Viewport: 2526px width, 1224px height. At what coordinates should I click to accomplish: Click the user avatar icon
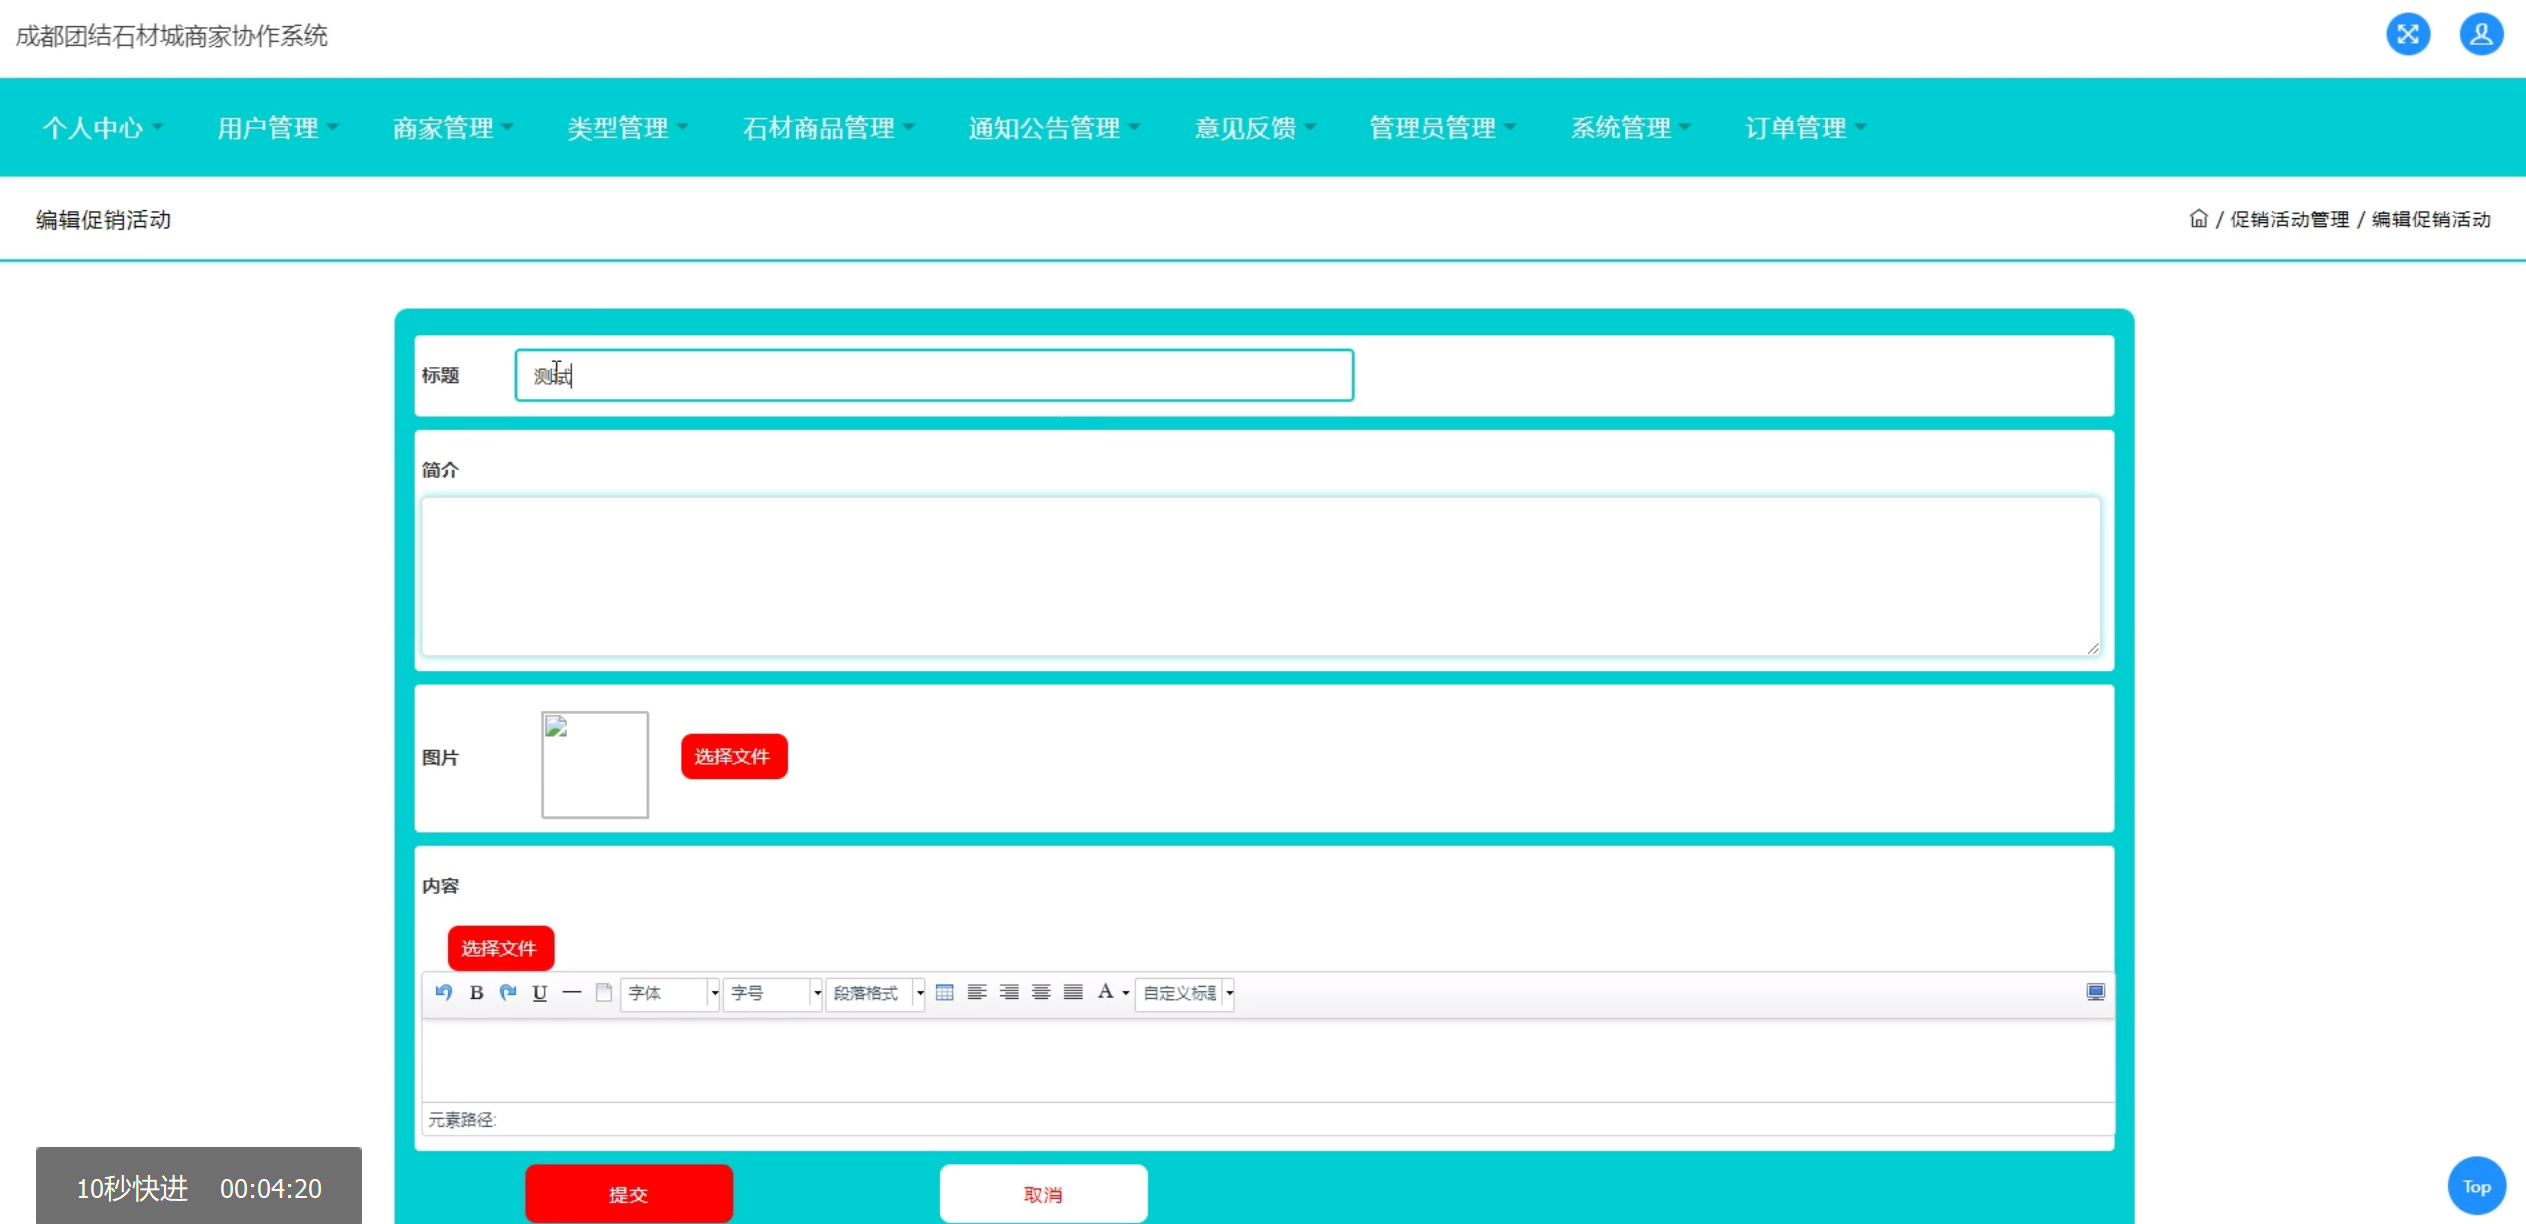(2480, 35)
